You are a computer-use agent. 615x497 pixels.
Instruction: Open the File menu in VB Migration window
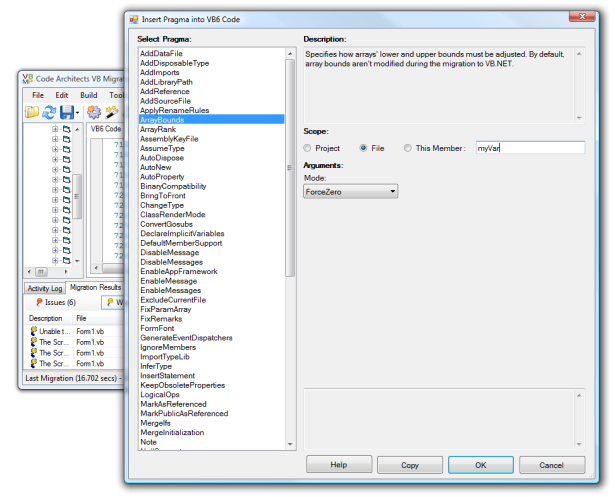[38, 95]
